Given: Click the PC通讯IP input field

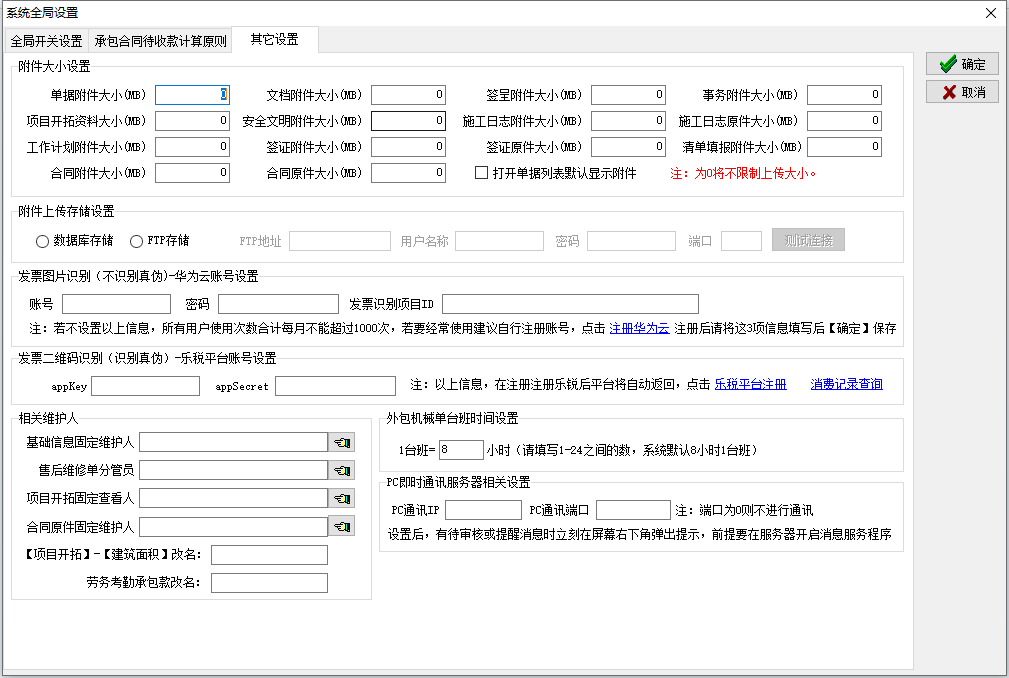Looking at the screenshot, I should [482, 511].
